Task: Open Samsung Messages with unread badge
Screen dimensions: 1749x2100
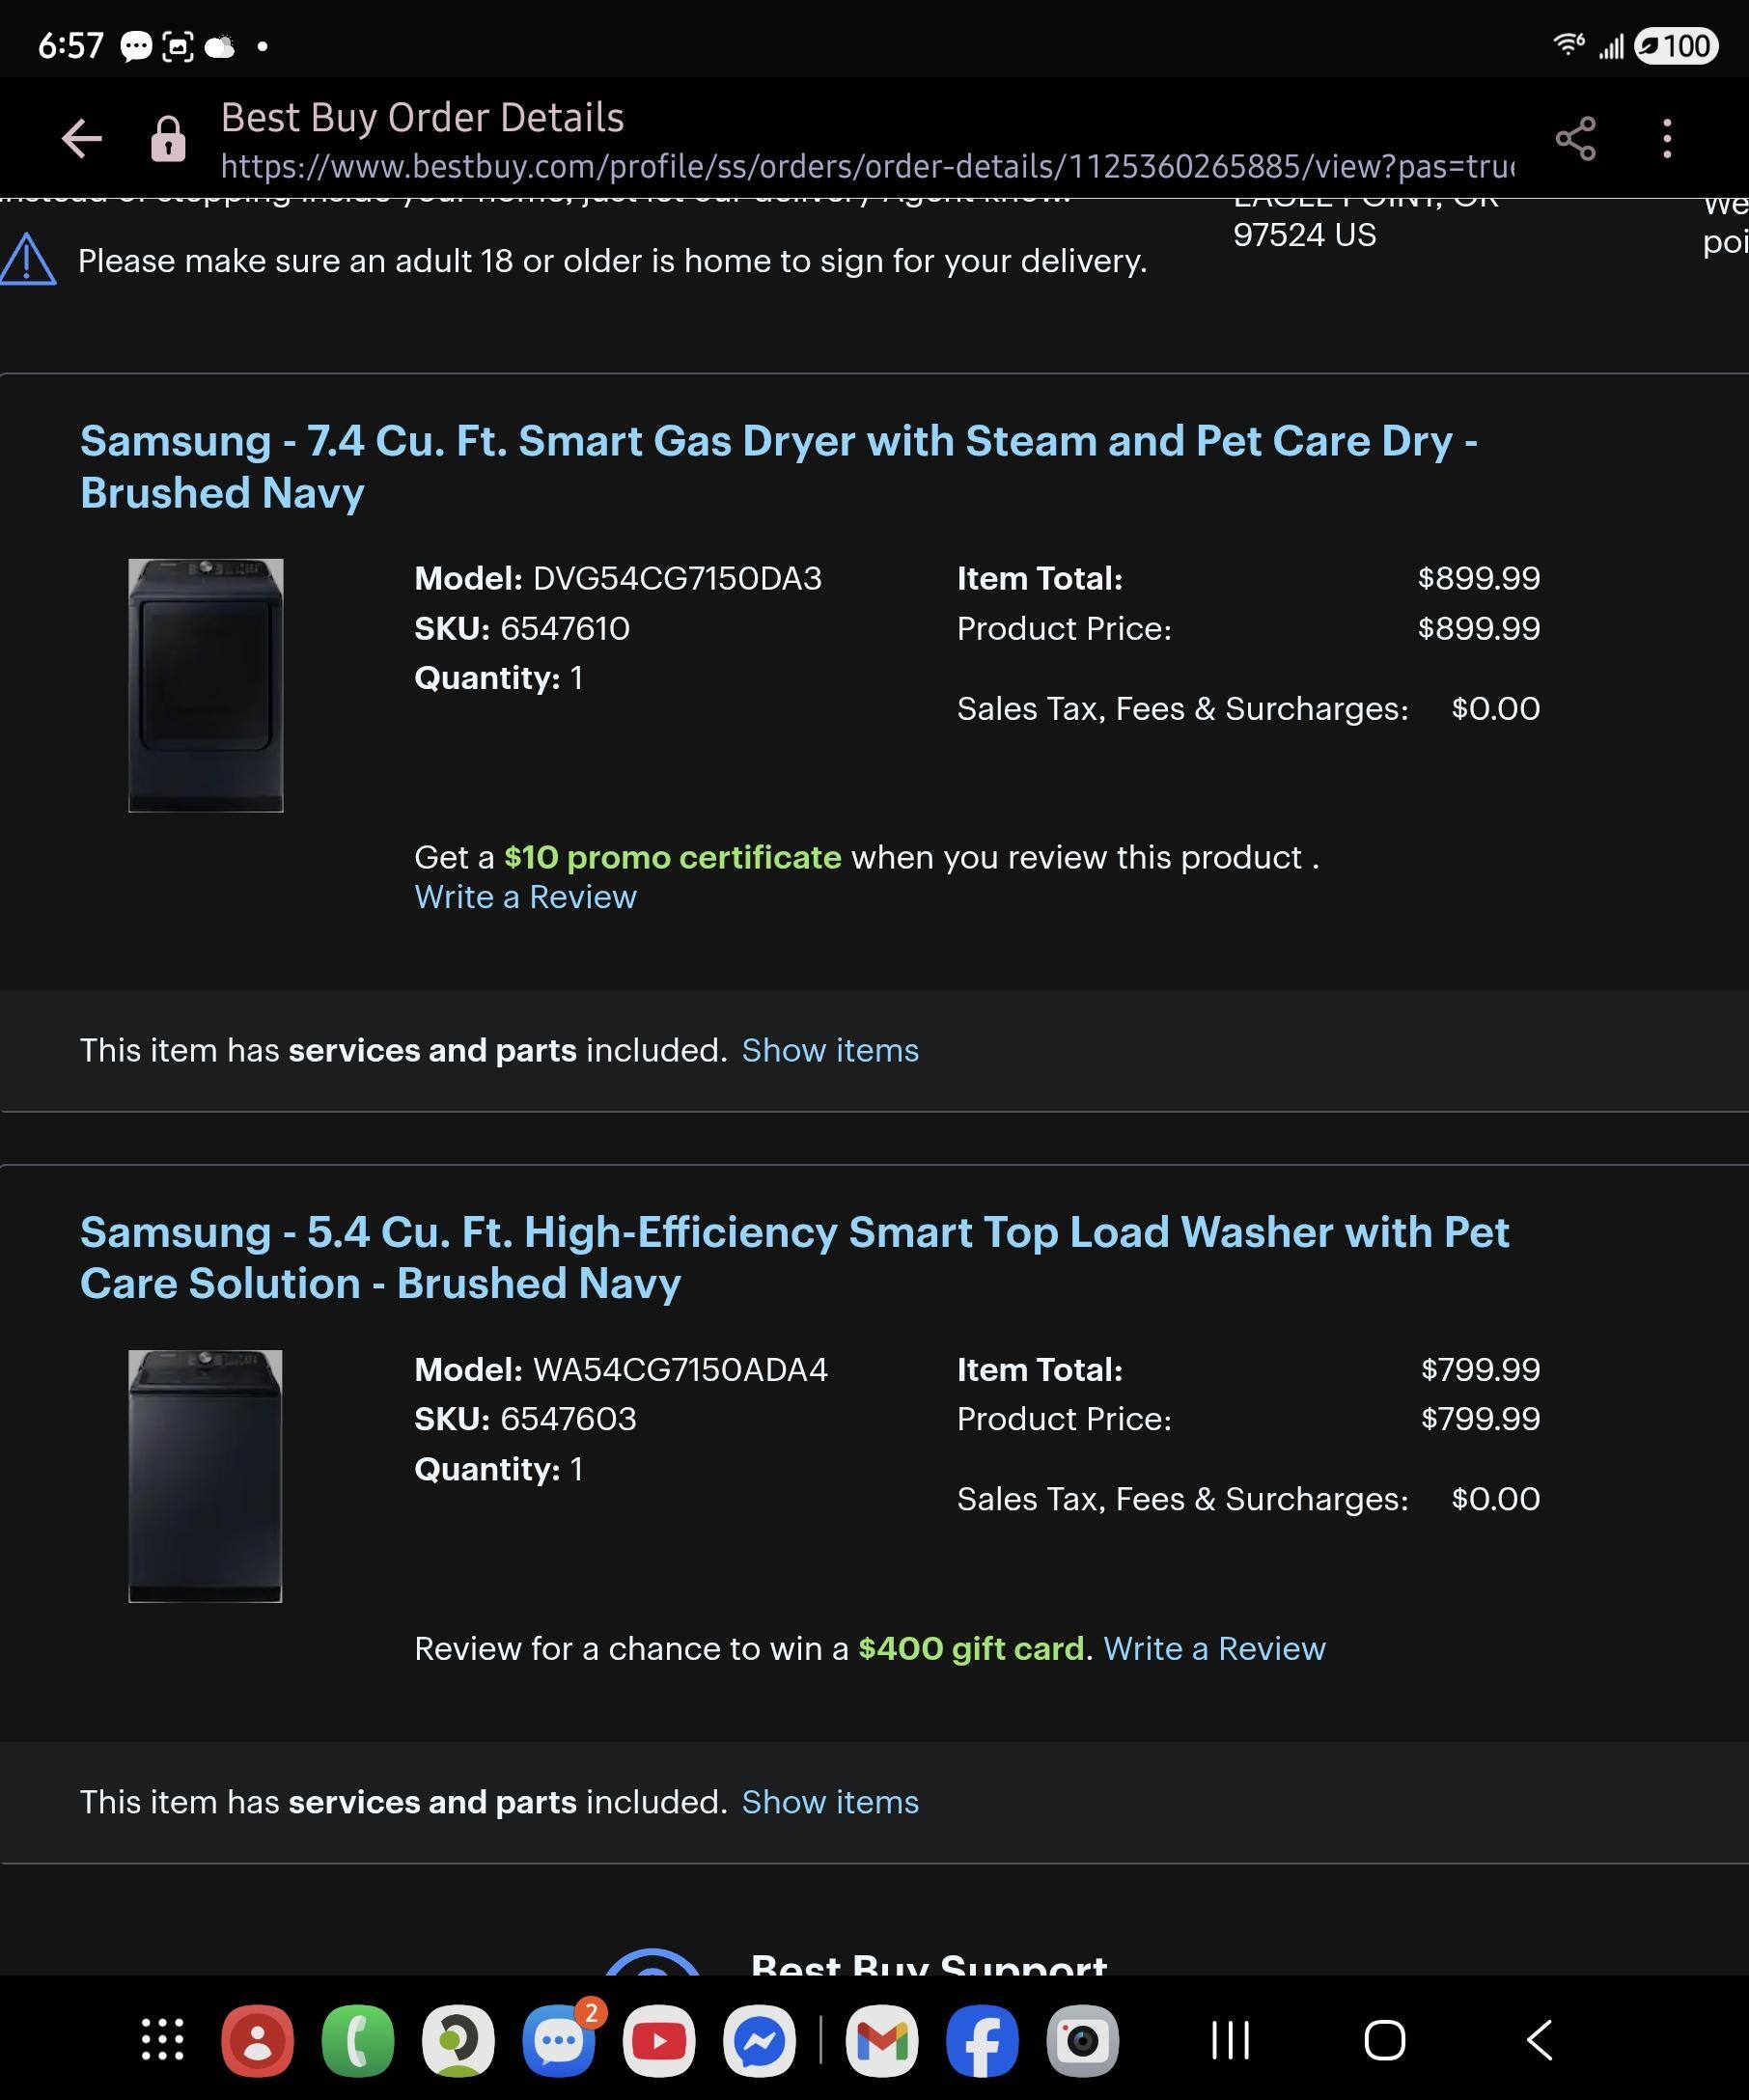Action: tap(557, 2043)
